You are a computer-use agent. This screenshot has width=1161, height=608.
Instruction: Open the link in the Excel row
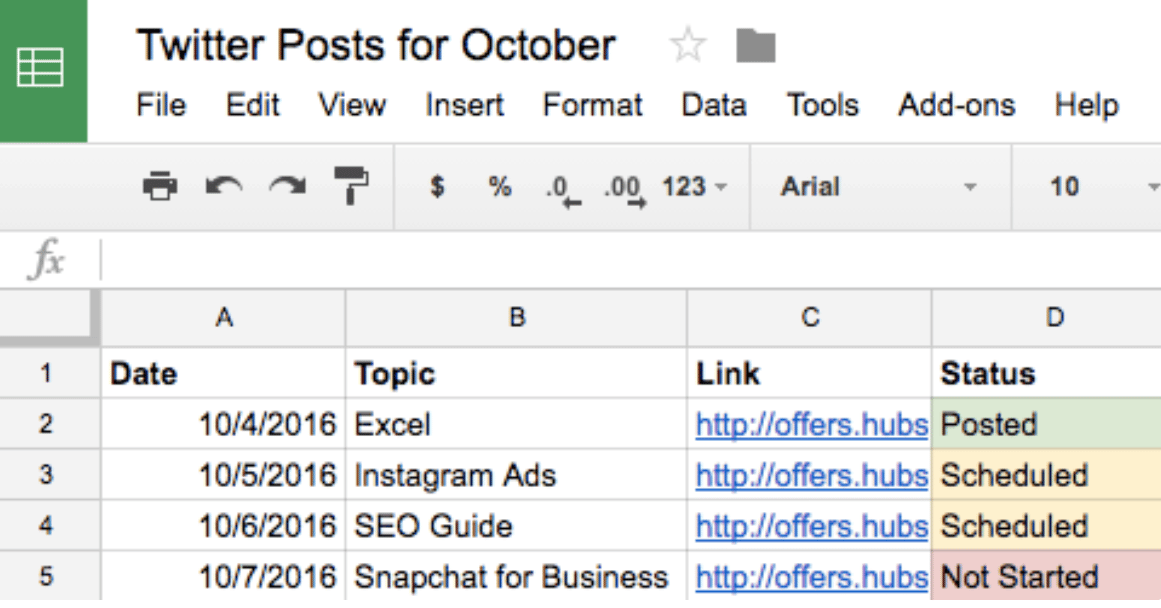[811, 424]
